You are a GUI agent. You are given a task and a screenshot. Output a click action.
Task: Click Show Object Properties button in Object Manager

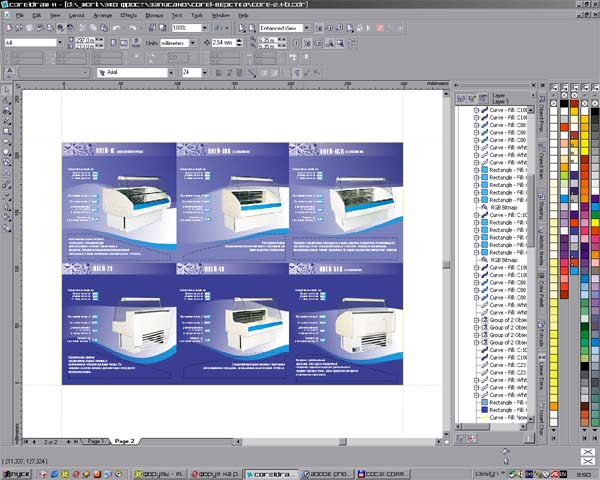(461, 99)
